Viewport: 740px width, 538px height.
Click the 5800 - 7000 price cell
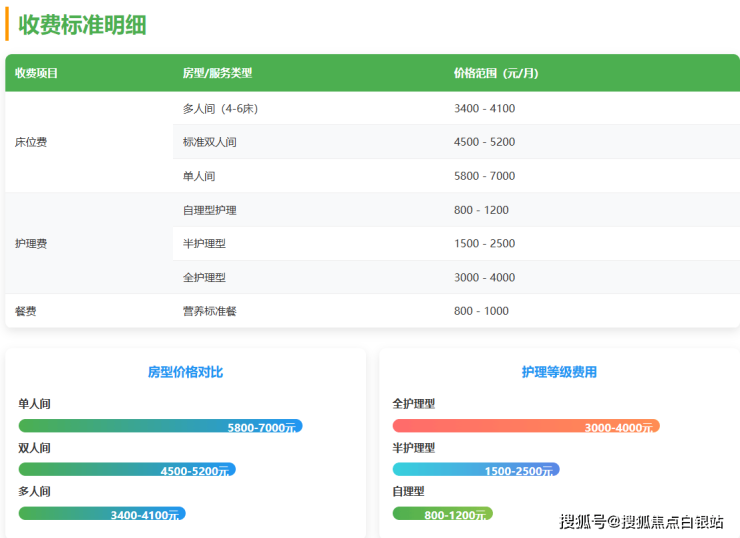point(484,176)
